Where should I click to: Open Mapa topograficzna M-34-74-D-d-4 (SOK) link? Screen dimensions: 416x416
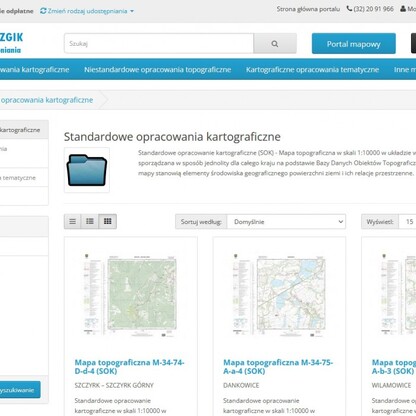129,367
